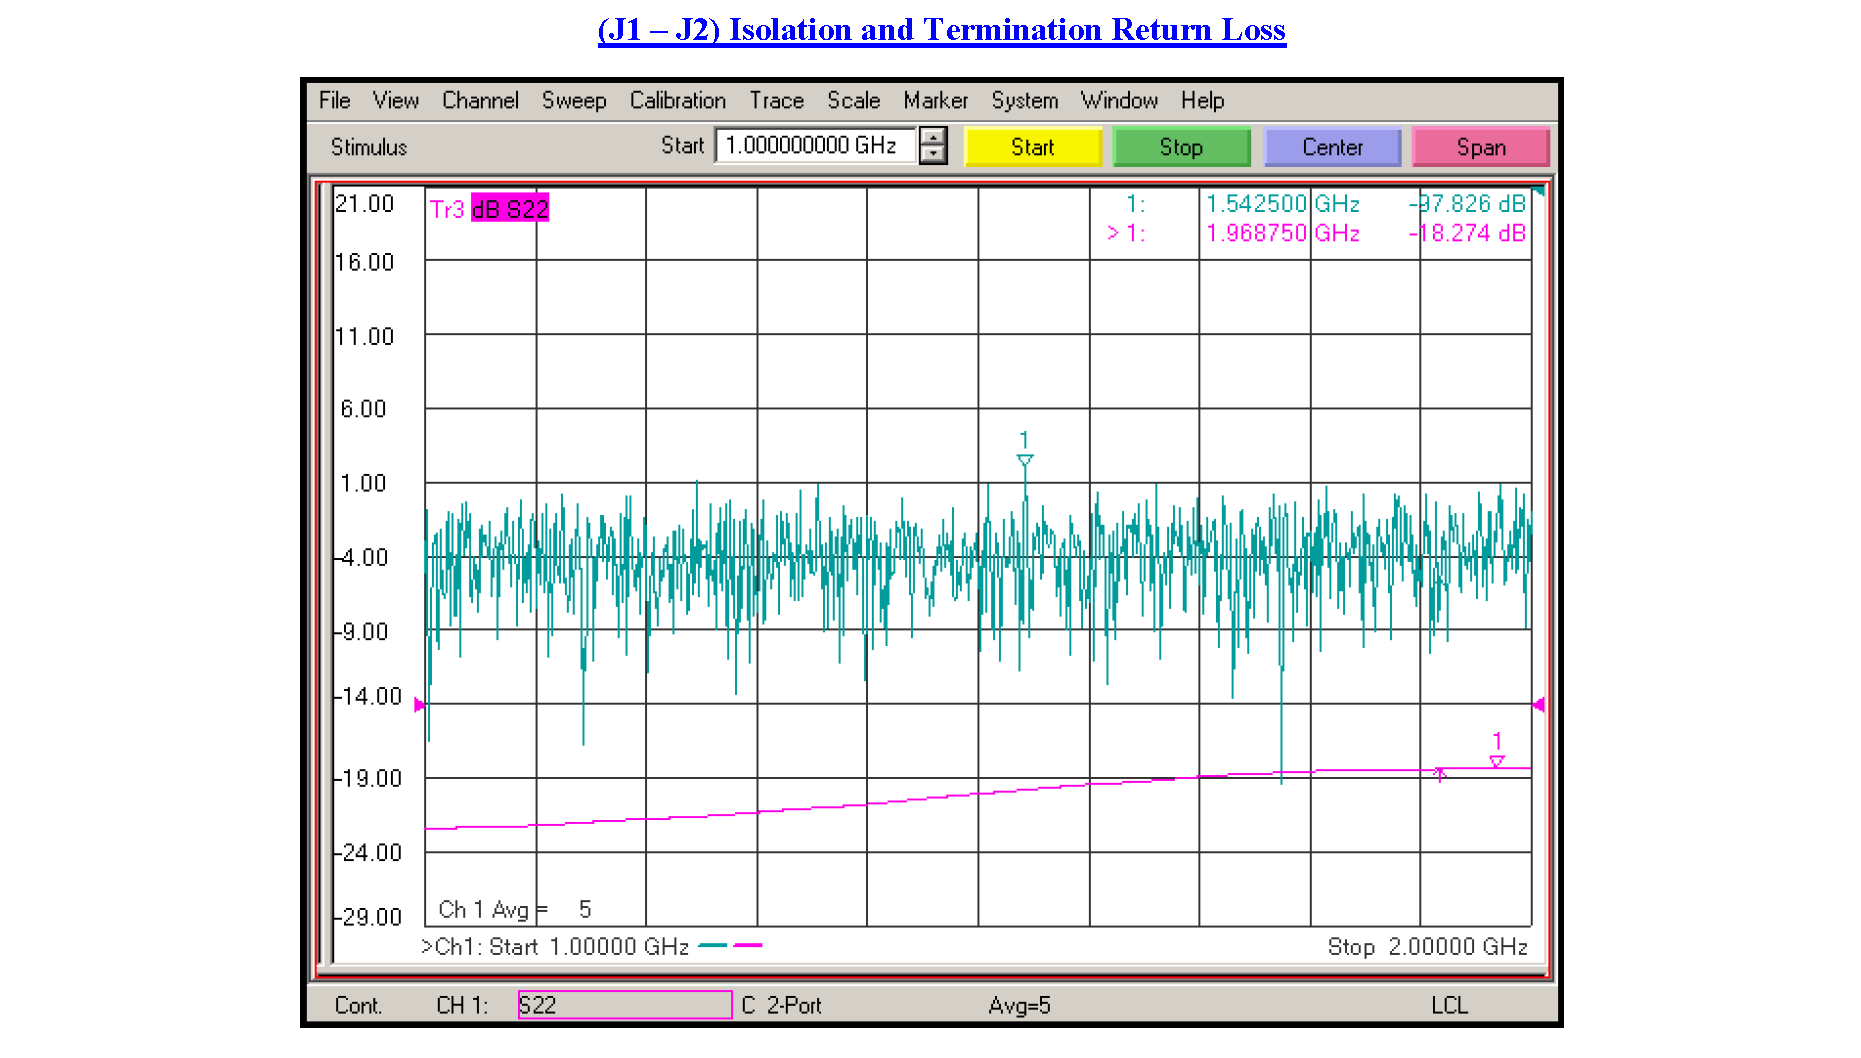Open the Calibration menu

(677, 100)
